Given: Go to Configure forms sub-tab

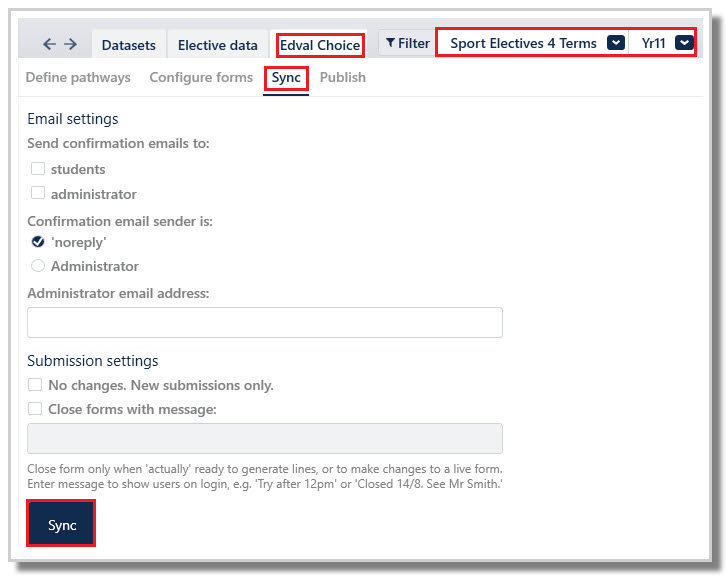Looking at the screenshot, I should (201, 77).
